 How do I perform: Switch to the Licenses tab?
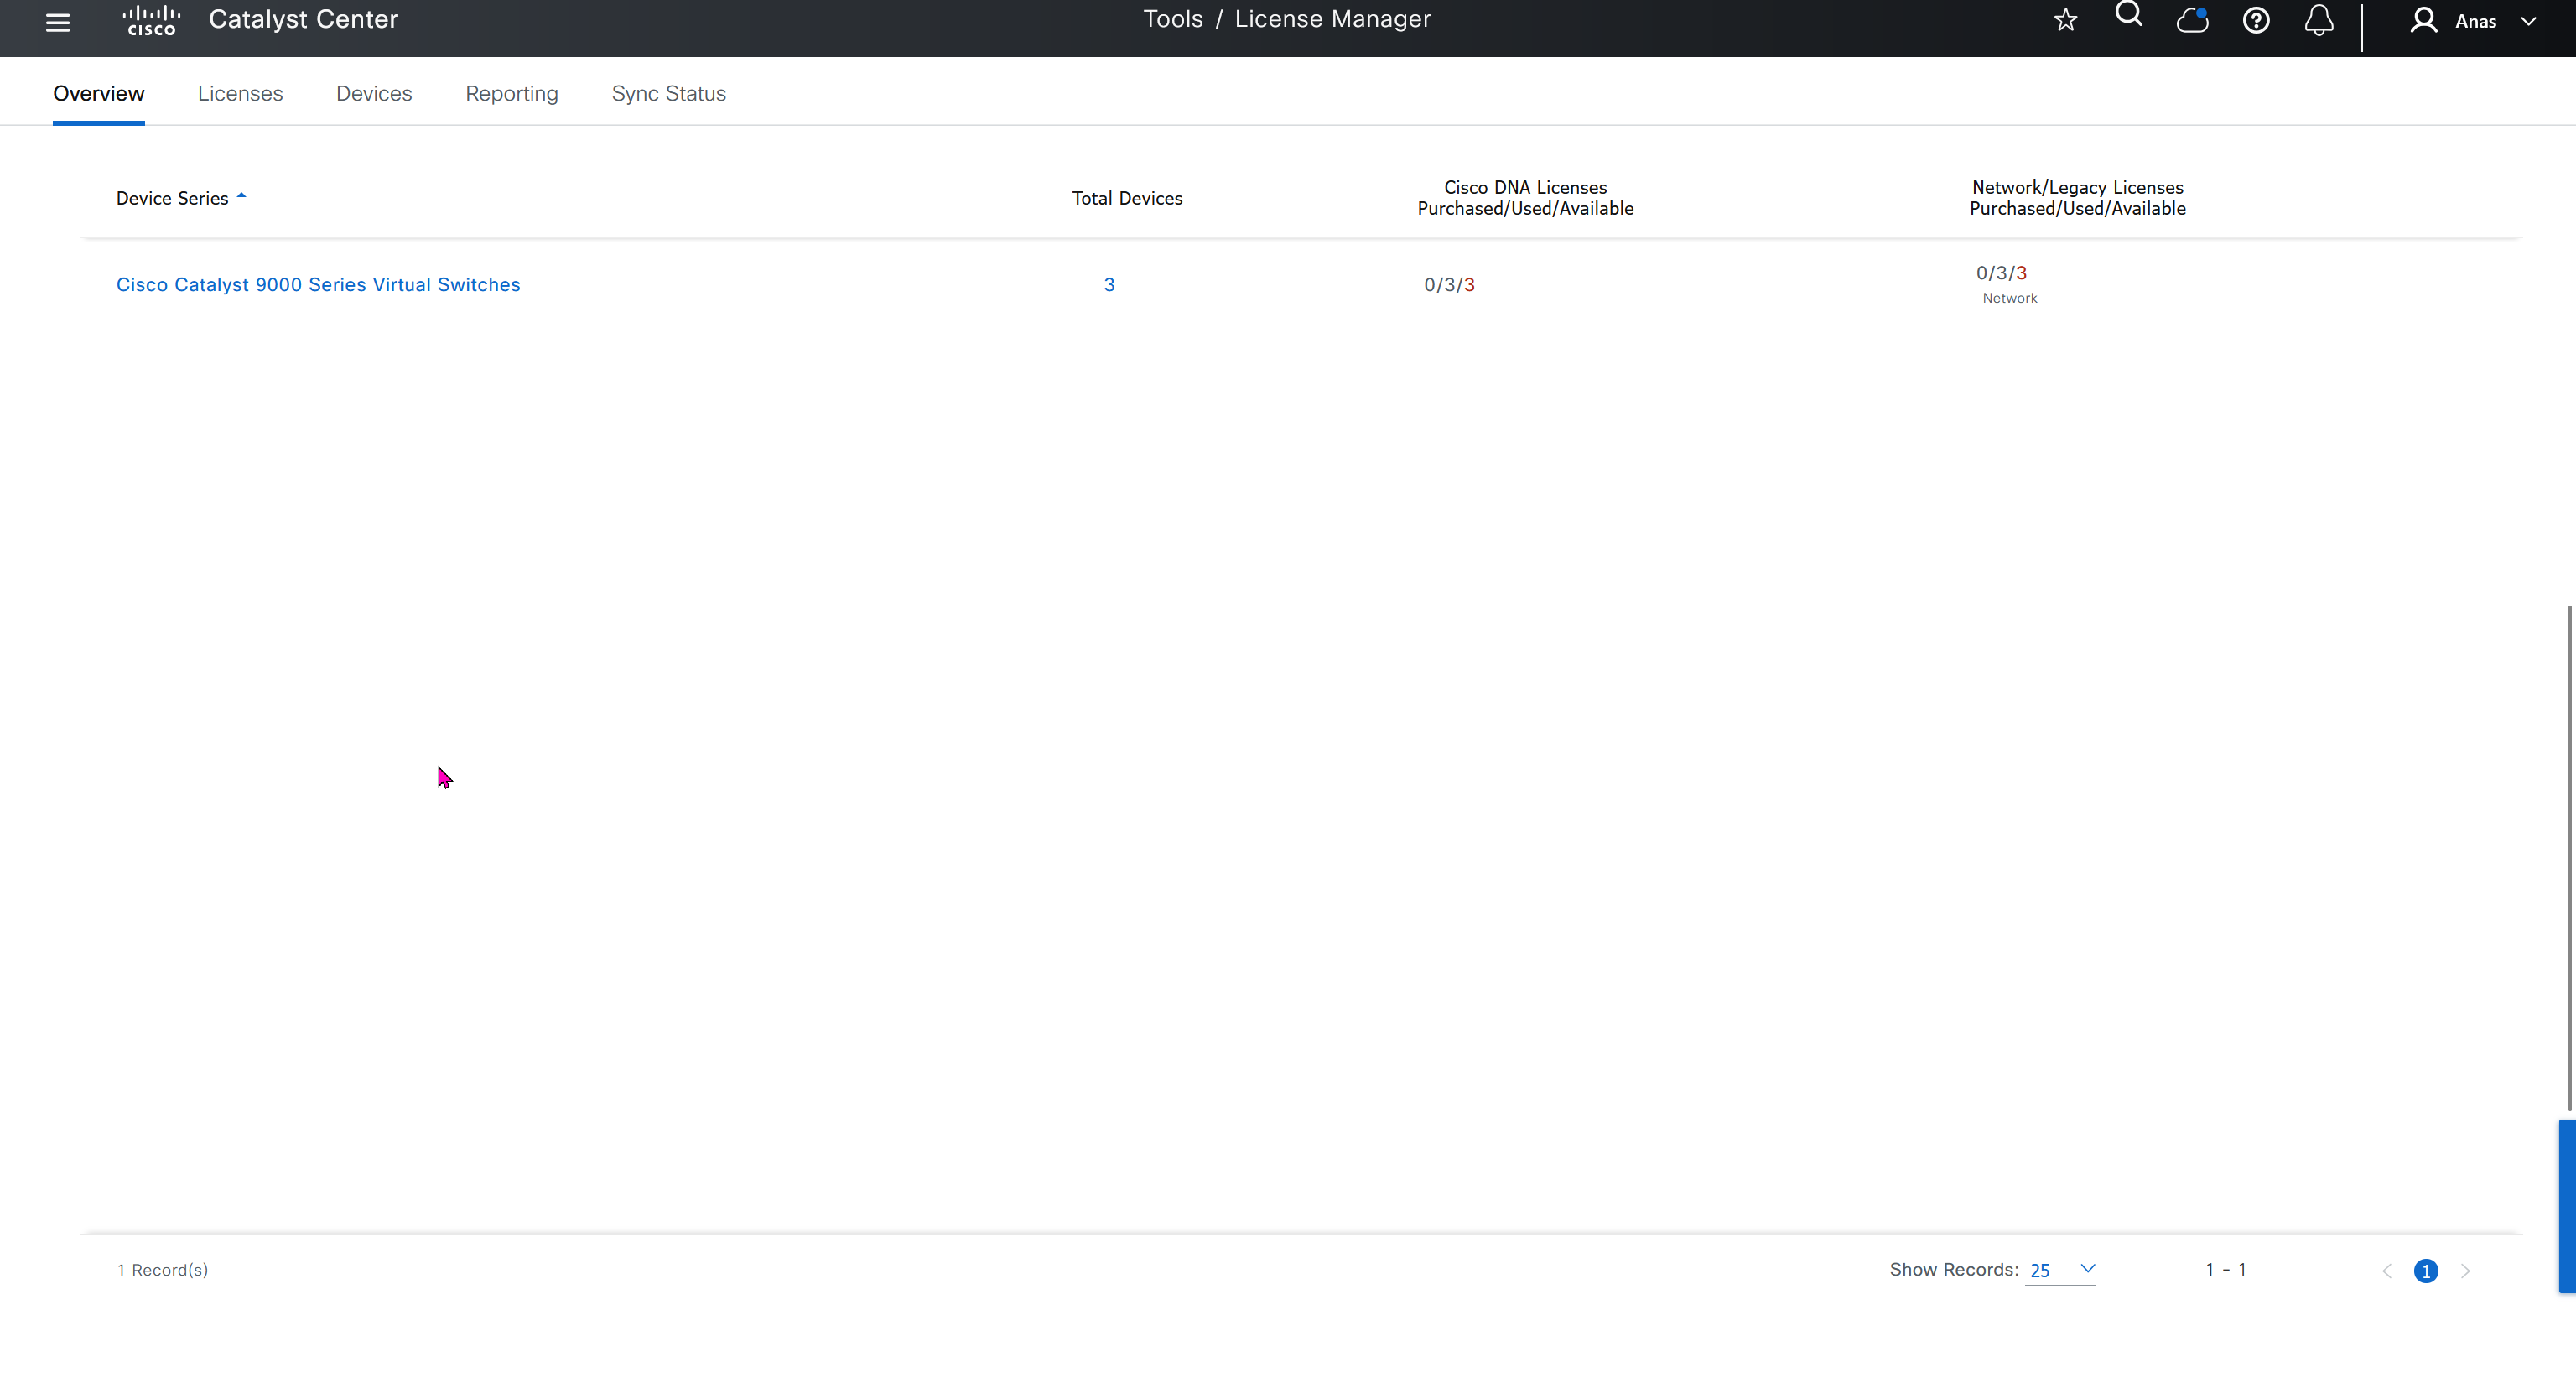240,93
